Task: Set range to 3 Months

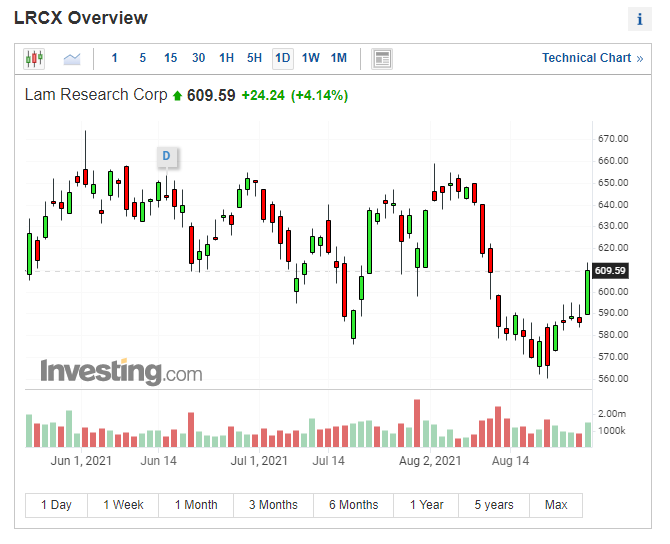Action: tap(273, 505)
